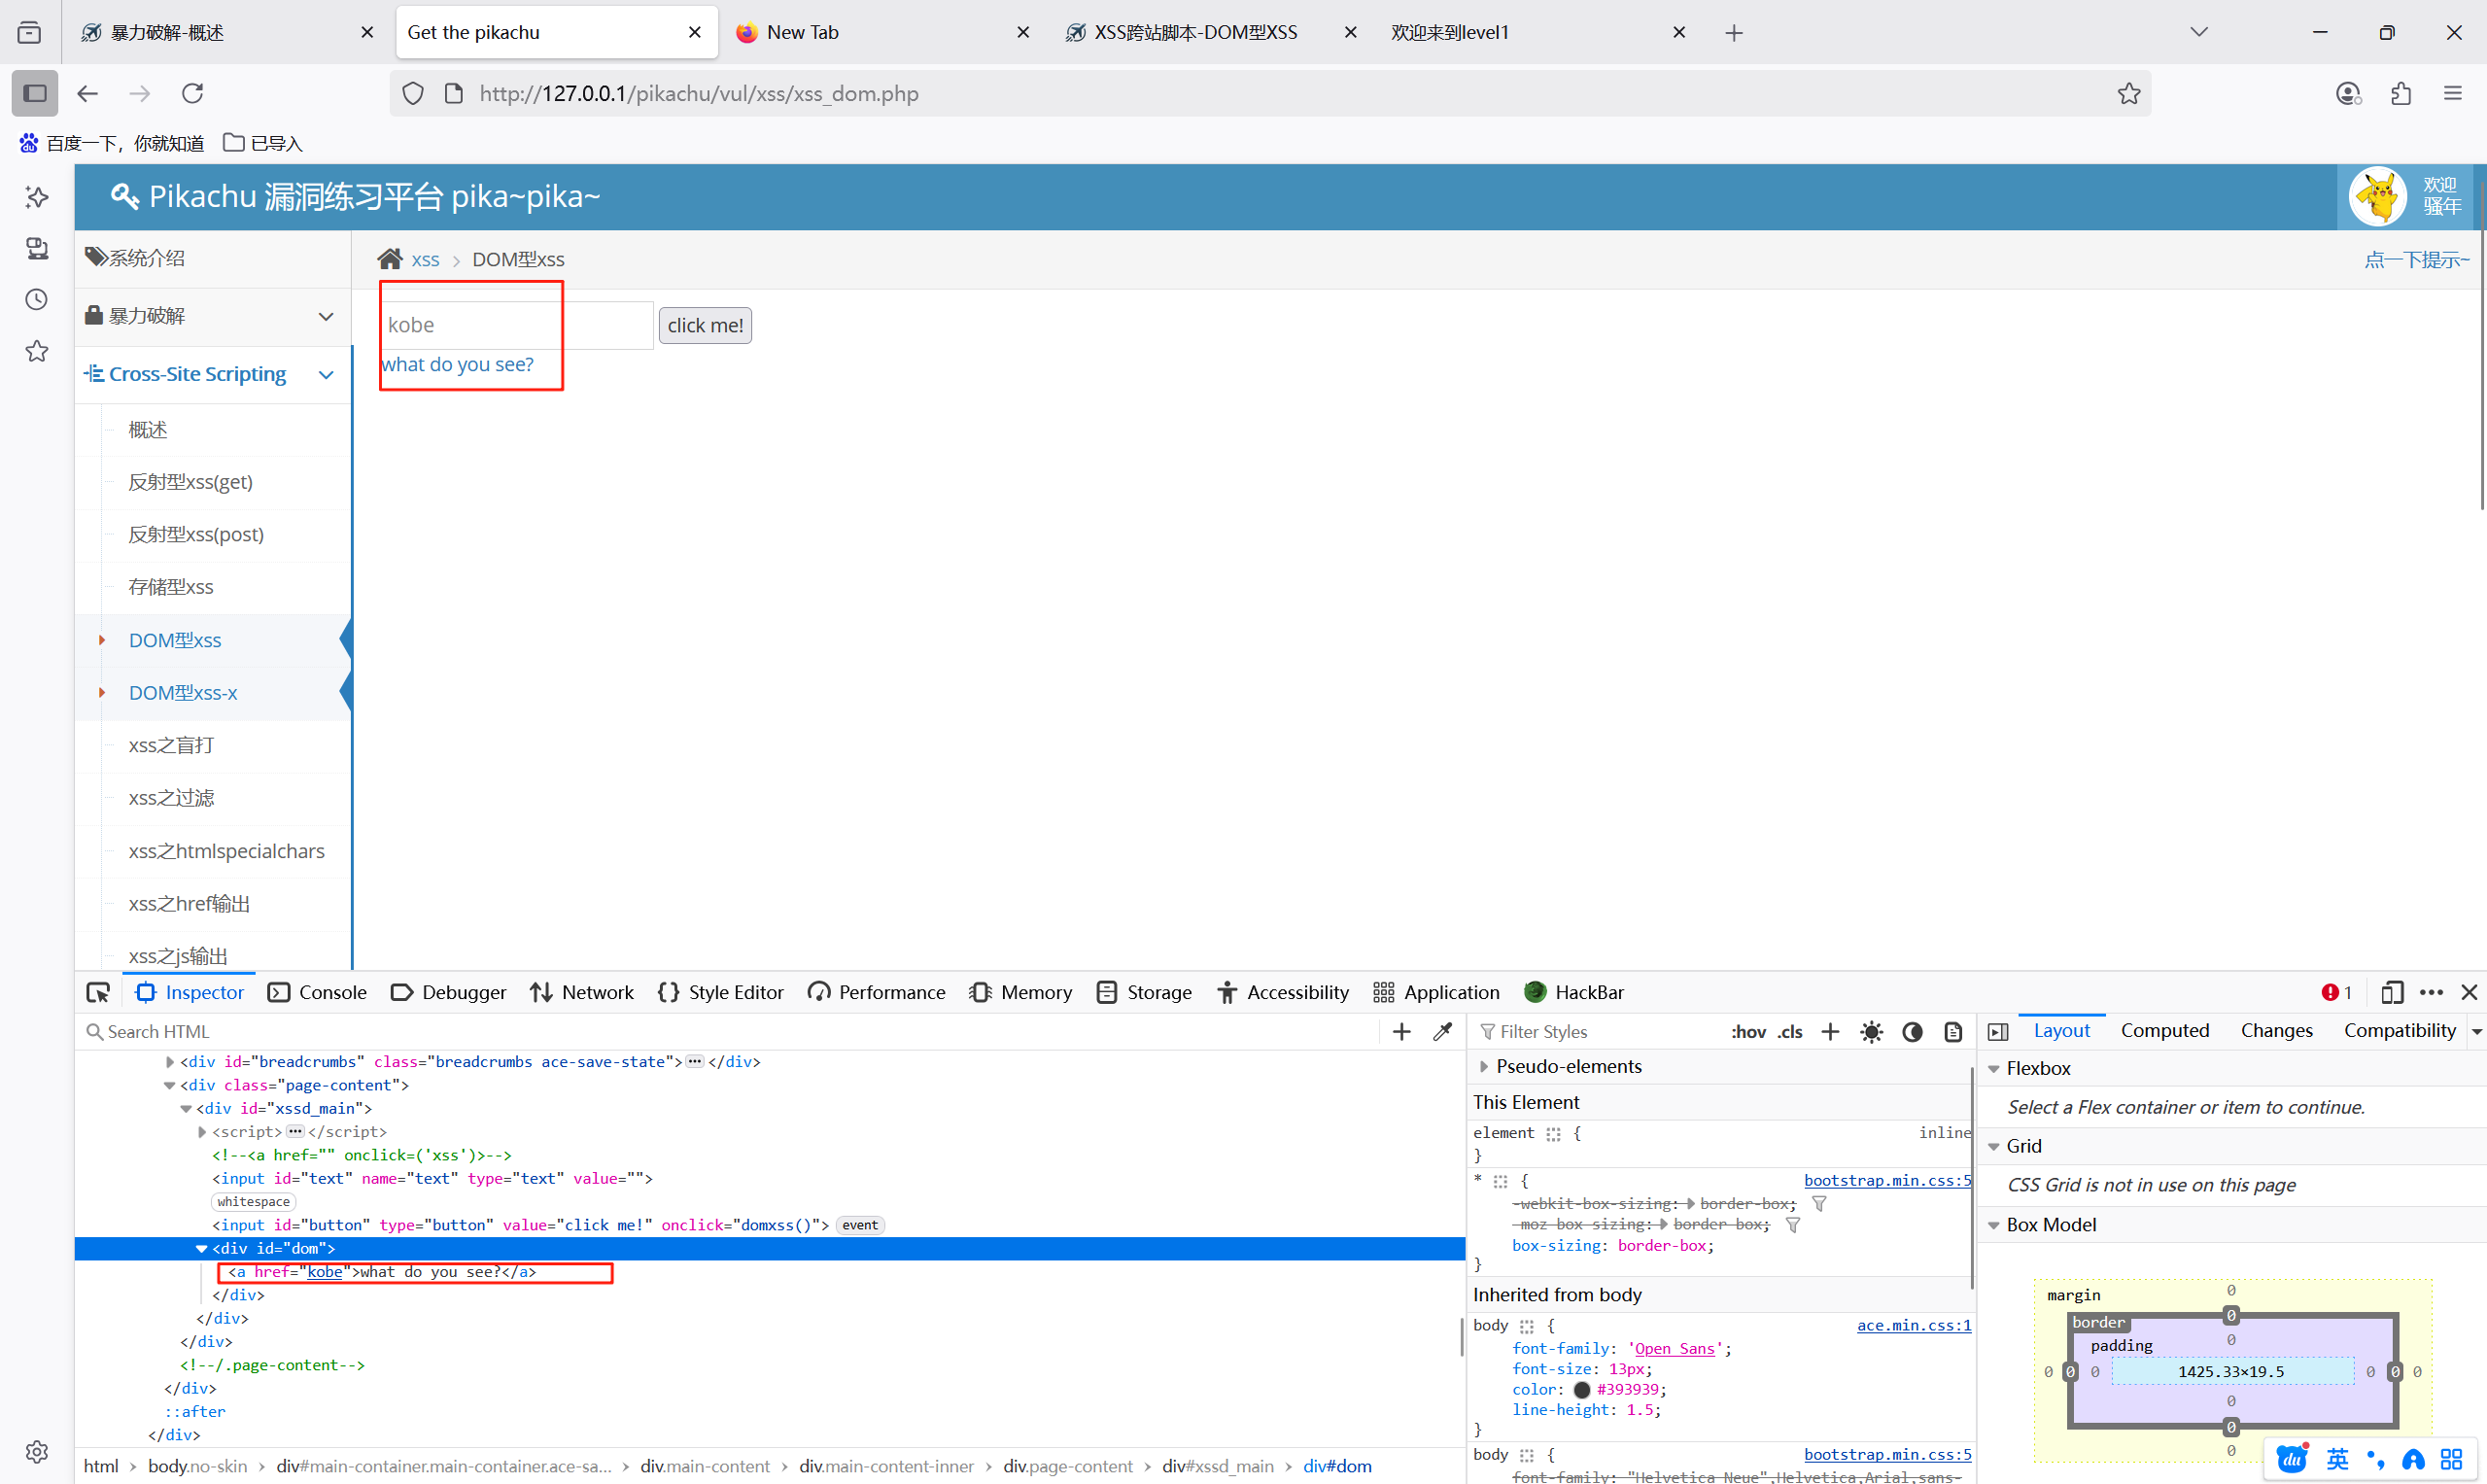
Task: Follow the what do you see? link
Action: [x=457, y=364]
